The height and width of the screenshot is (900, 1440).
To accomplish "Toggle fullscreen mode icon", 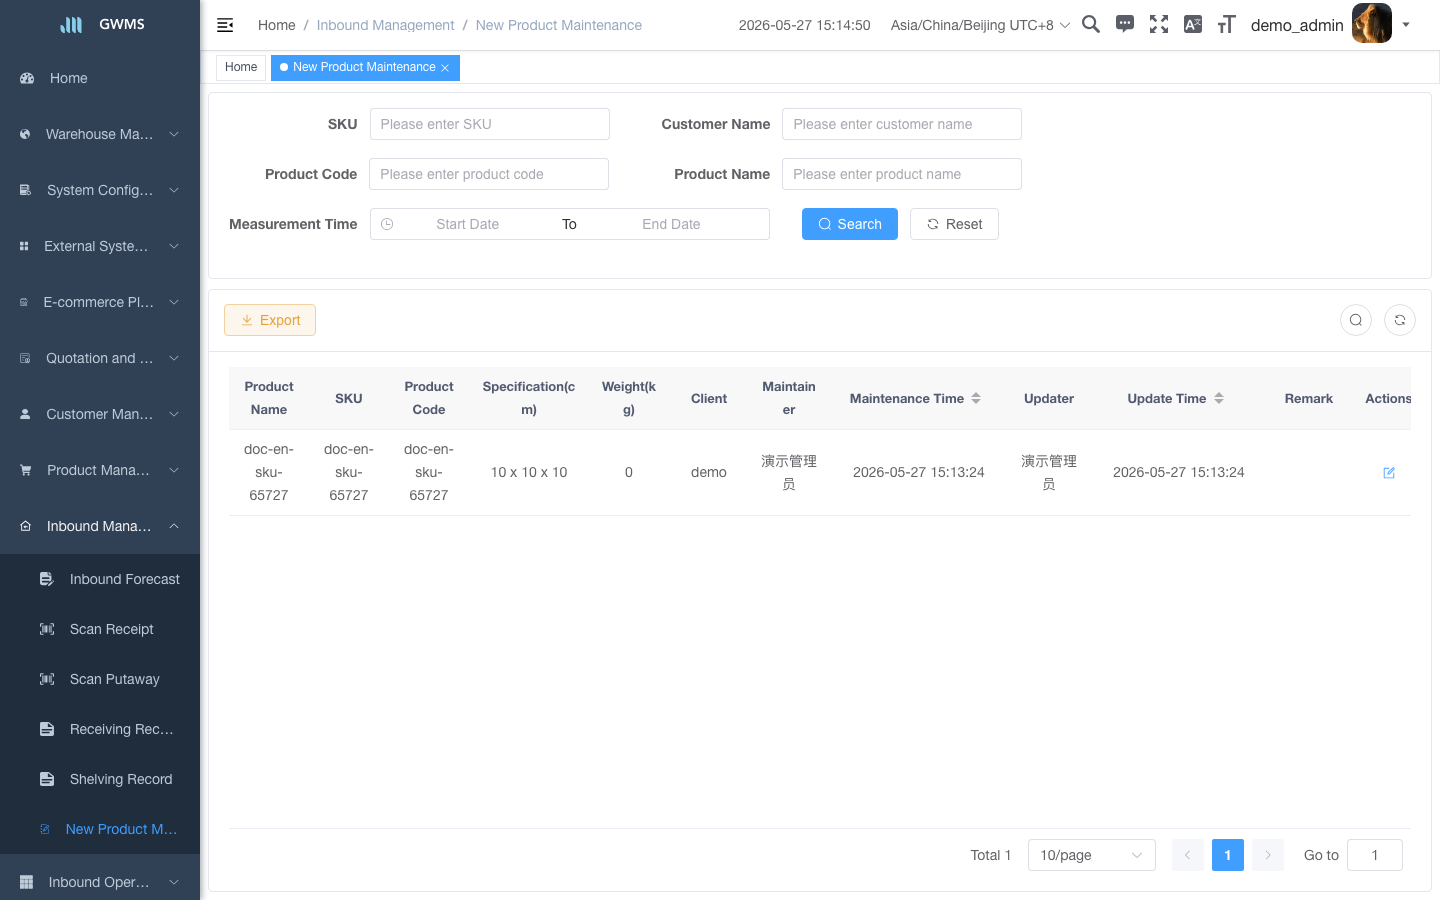I will (1159, 24).
